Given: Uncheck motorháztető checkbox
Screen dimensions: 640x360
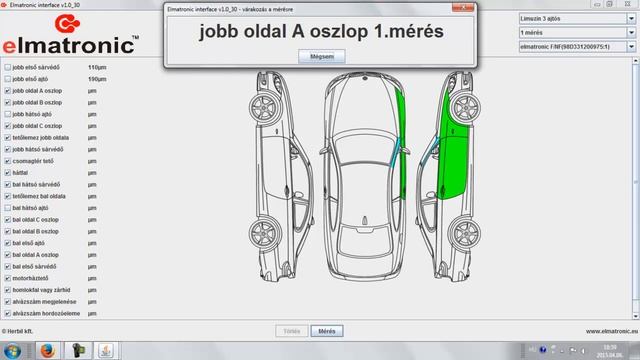Looking at the screenshot, I should [x=7, y=278].
